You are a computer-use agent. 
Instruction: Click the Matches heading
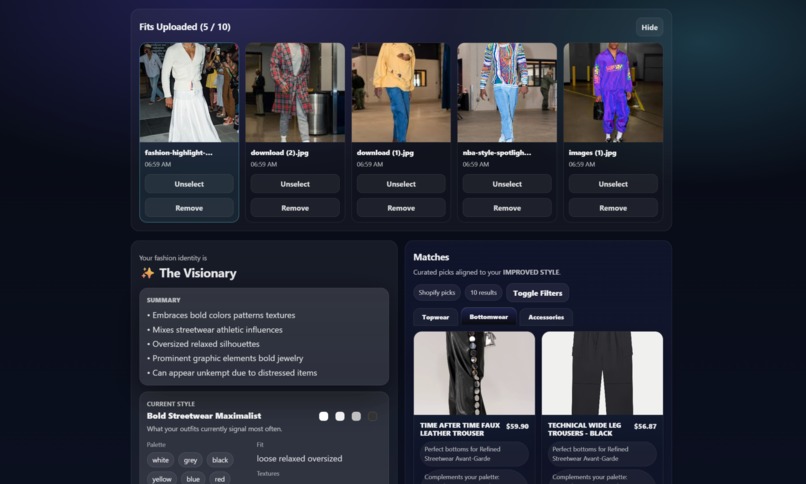431,257
